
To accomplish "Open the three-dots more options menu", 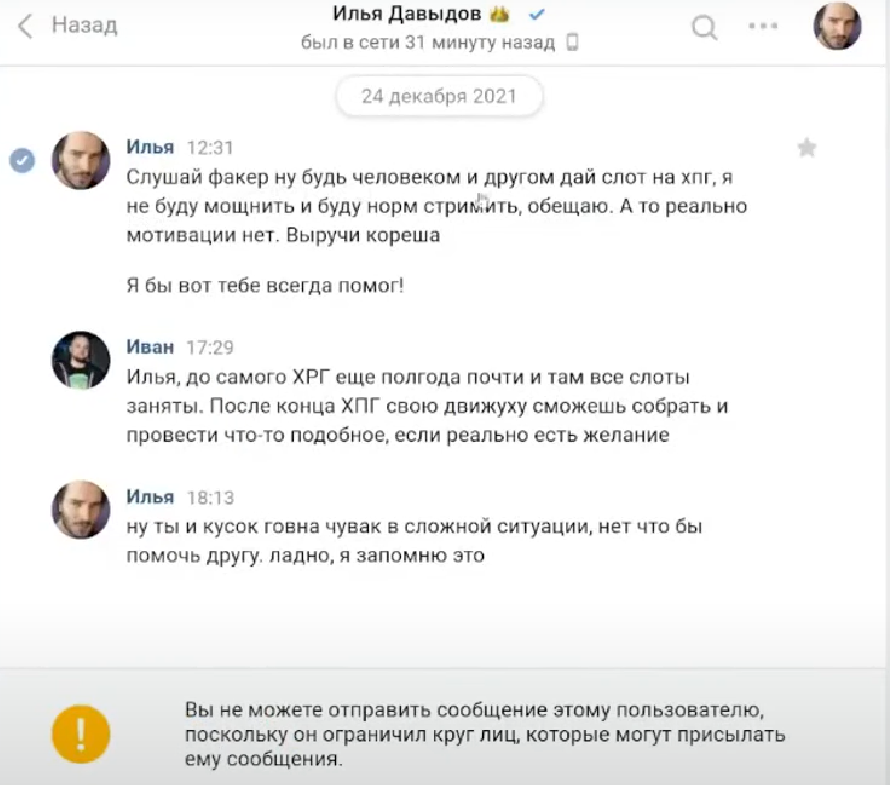I will [763, 26].
